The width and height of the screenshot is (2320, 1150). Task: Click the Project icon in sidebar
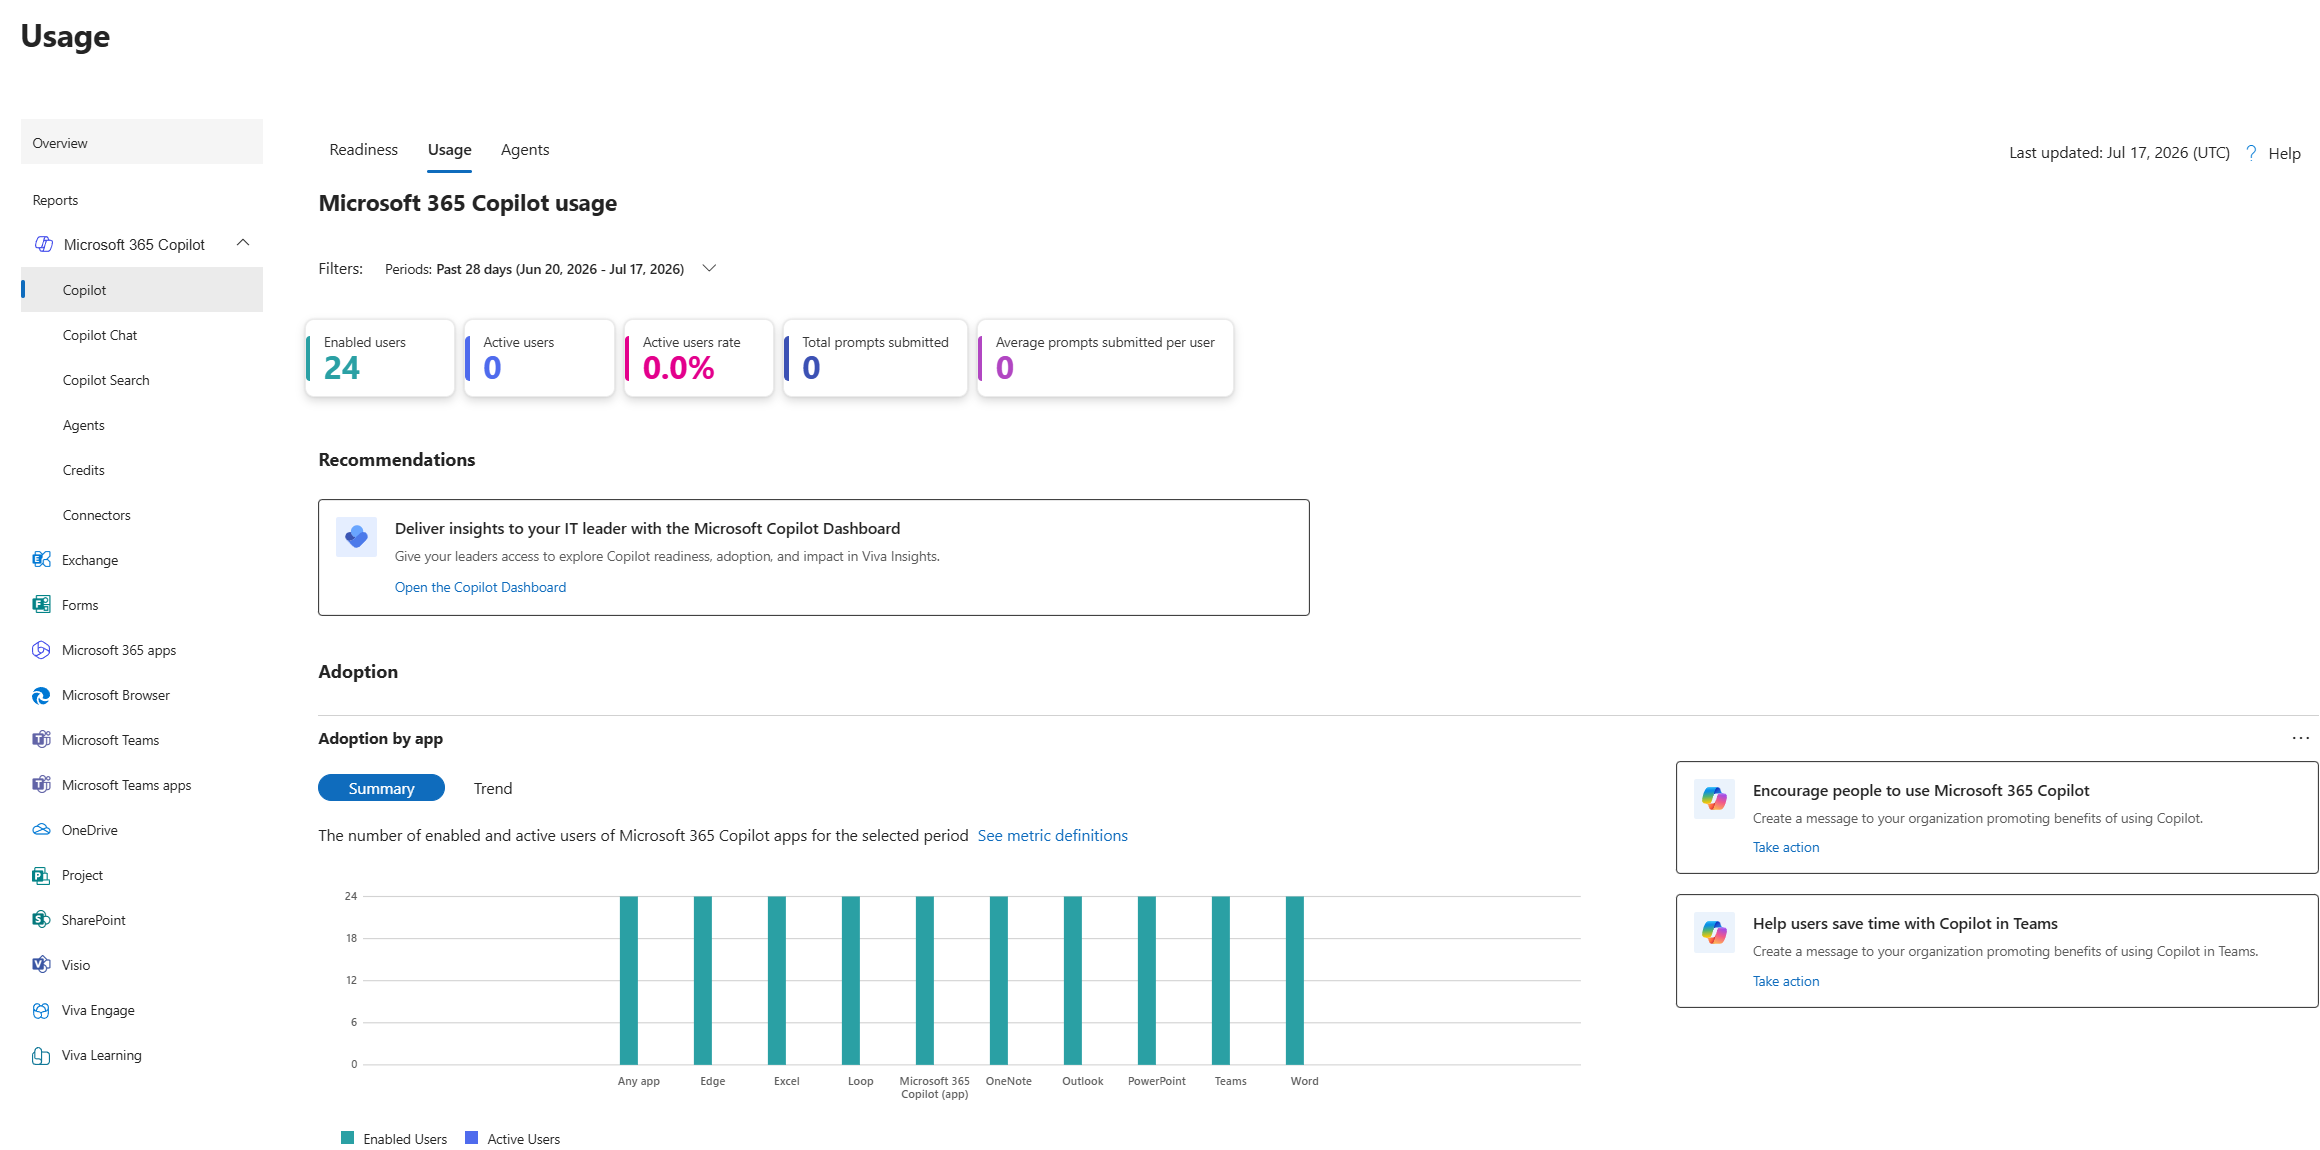click(41, 875)
